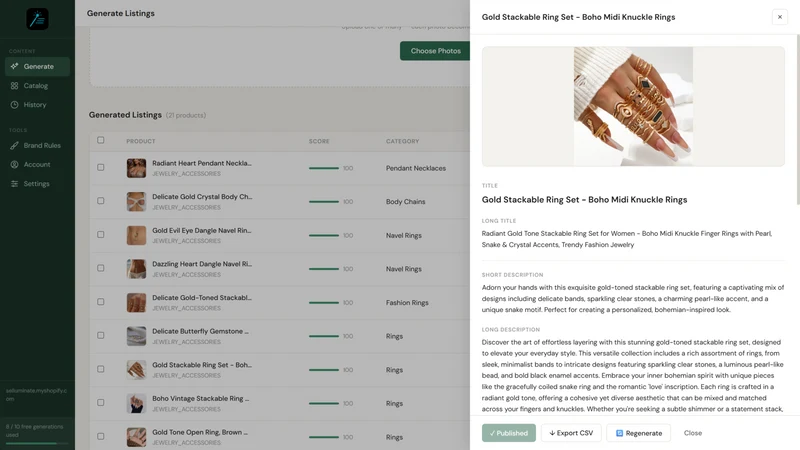Click the Settings sliders icon in the sidebar
The image size is (800, 450).
click(x=14, y=184)
